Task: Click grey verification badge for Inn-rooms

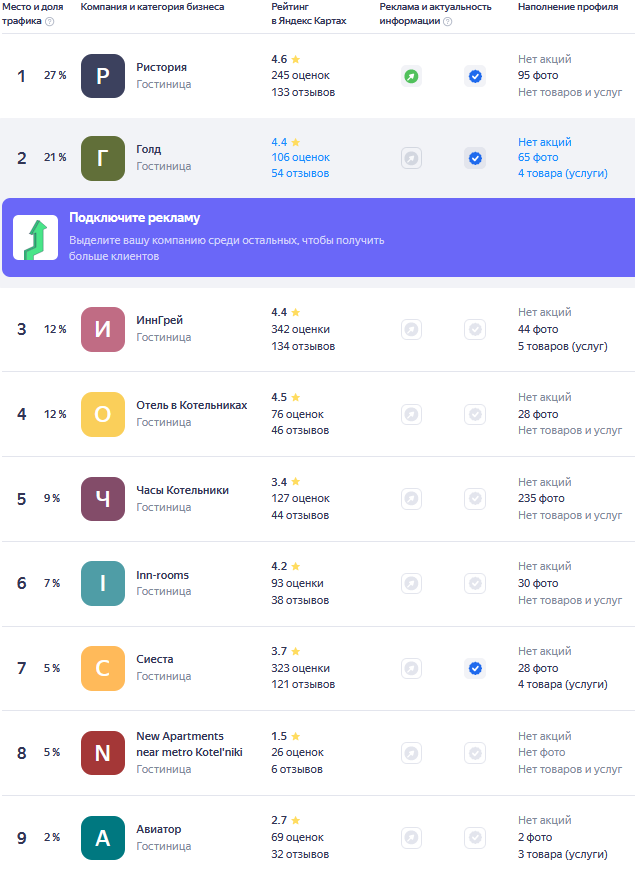Action: [x=475, y=584]
